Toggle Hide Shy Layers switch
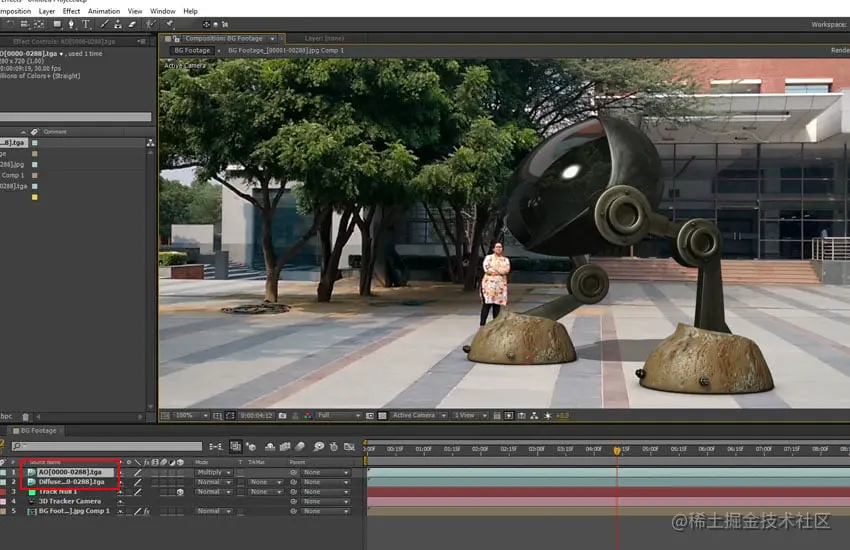This screenshot has height=550, width=850. tap(271, 447)
